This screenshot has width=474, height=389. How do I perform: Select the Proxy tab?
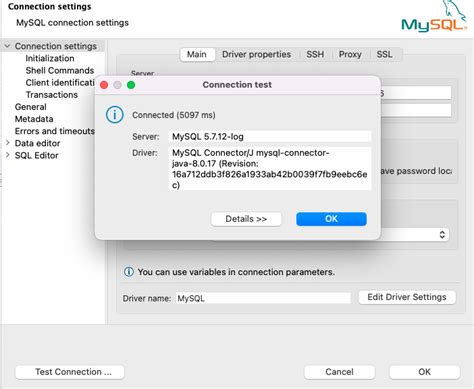pyautogui.click(x=350, y=54)
